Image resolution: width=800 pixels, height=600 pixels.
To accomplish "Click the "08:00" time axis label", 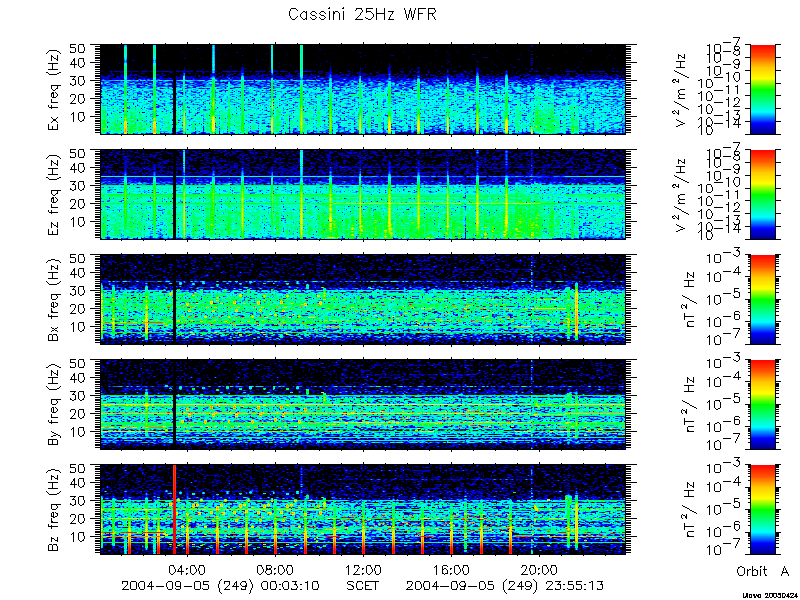I will [x=276, y=569].
